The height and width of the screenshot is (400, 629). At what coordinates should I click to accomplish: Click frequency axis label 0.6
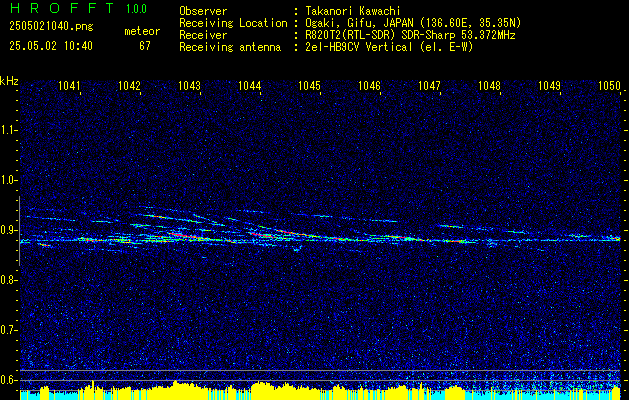[x=8, y=380]
